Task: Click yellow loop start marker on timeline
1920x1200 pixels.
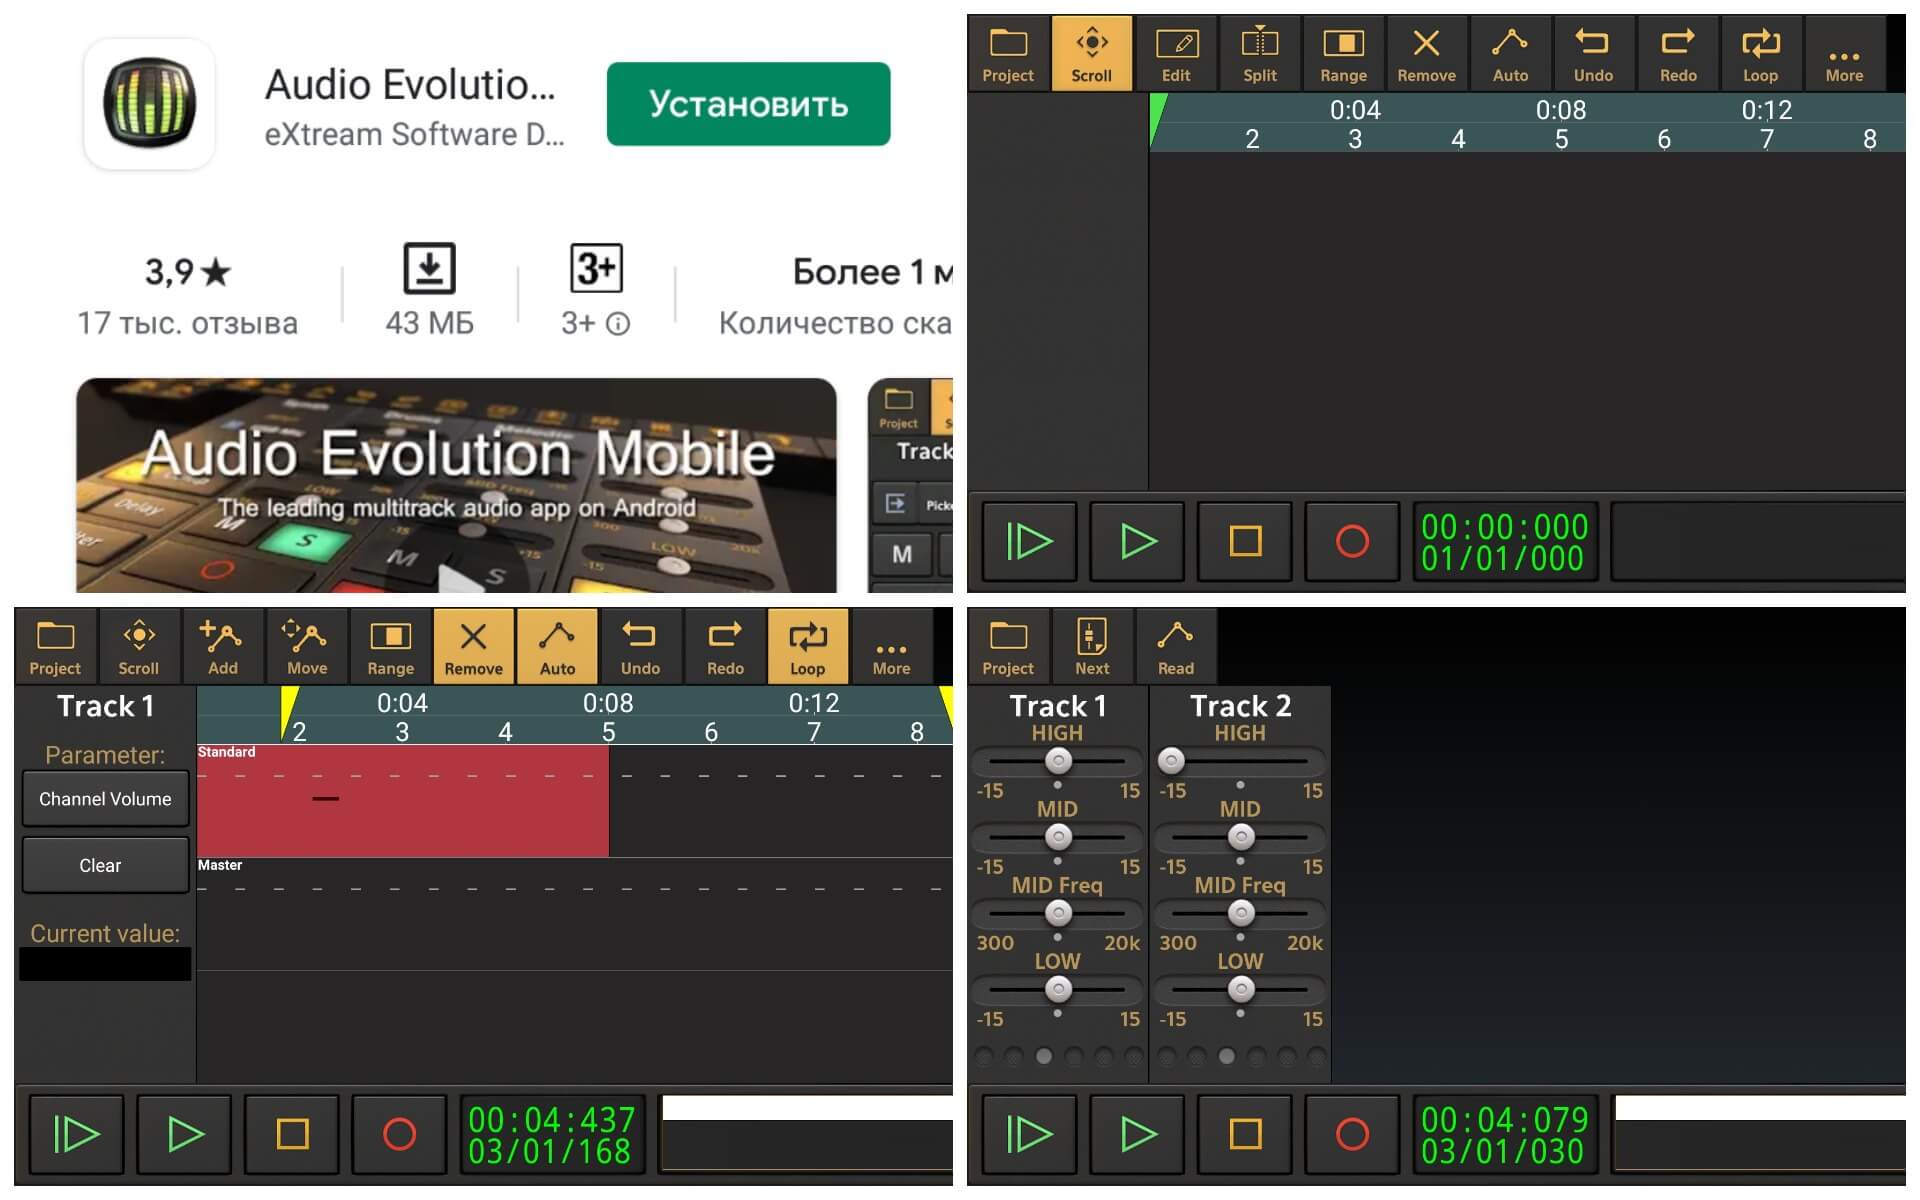Action: click(x=289, y=711)
